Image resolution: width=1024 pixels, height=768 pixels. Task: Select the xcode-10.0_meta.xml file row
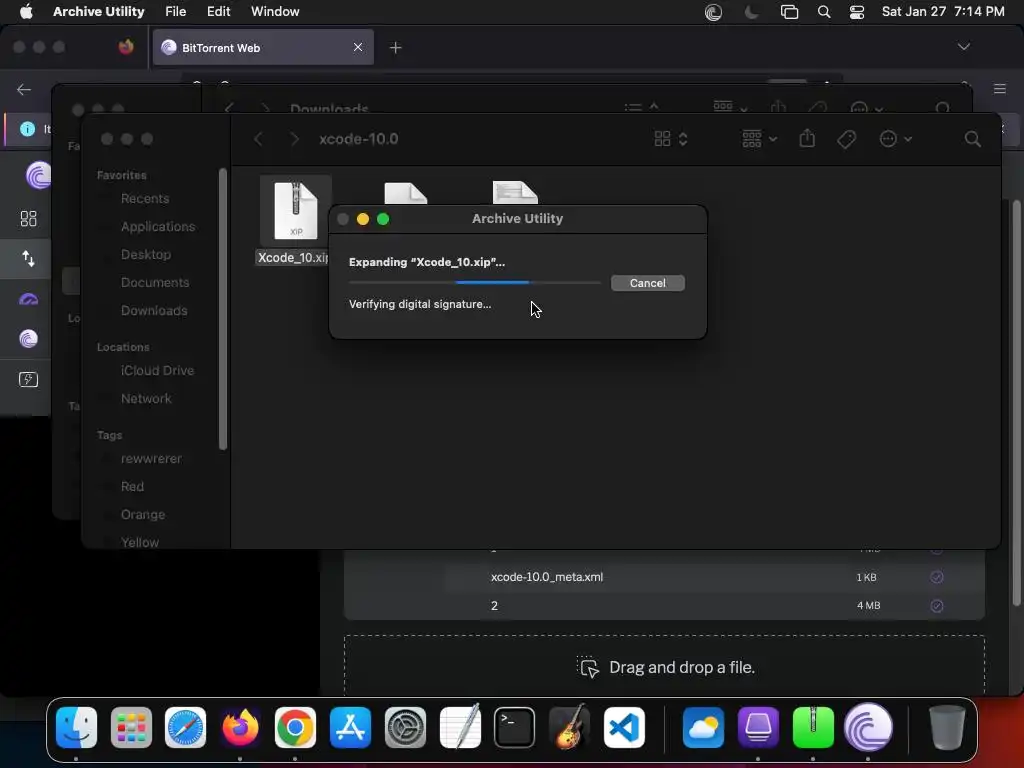tap(664, 577)
